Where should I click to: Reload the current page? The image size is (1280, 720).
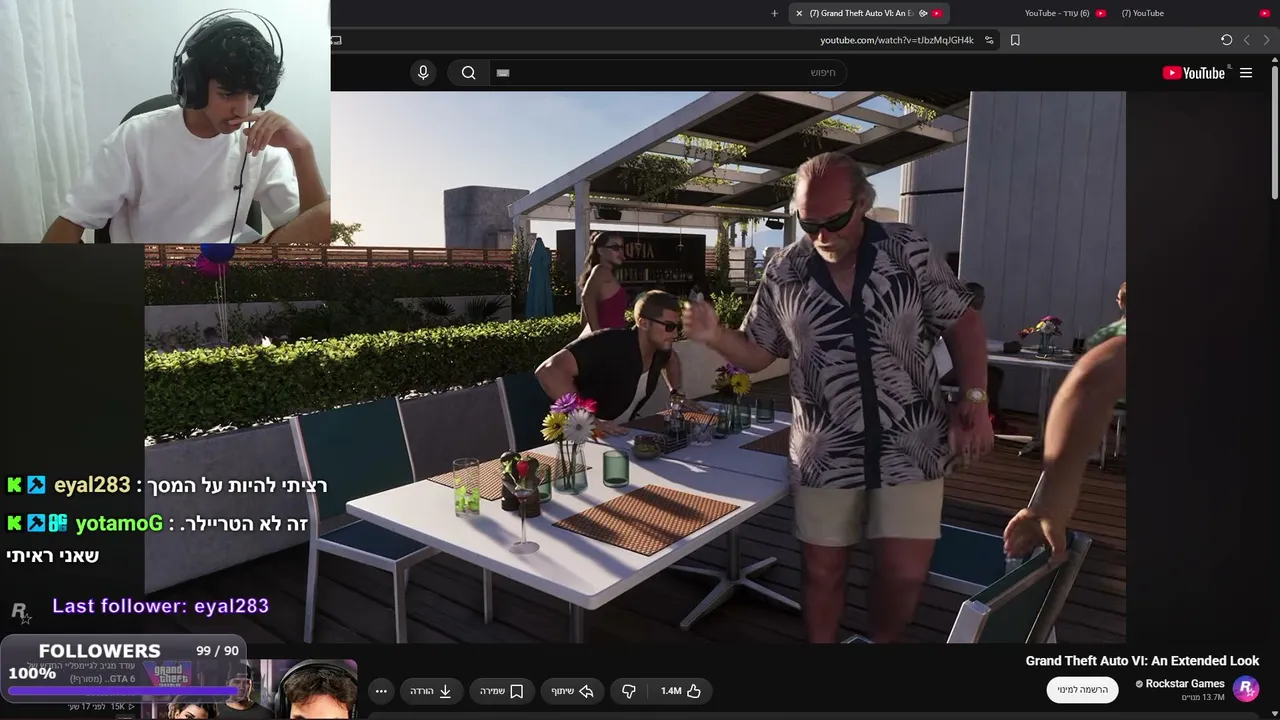(x=1226, y=40)
